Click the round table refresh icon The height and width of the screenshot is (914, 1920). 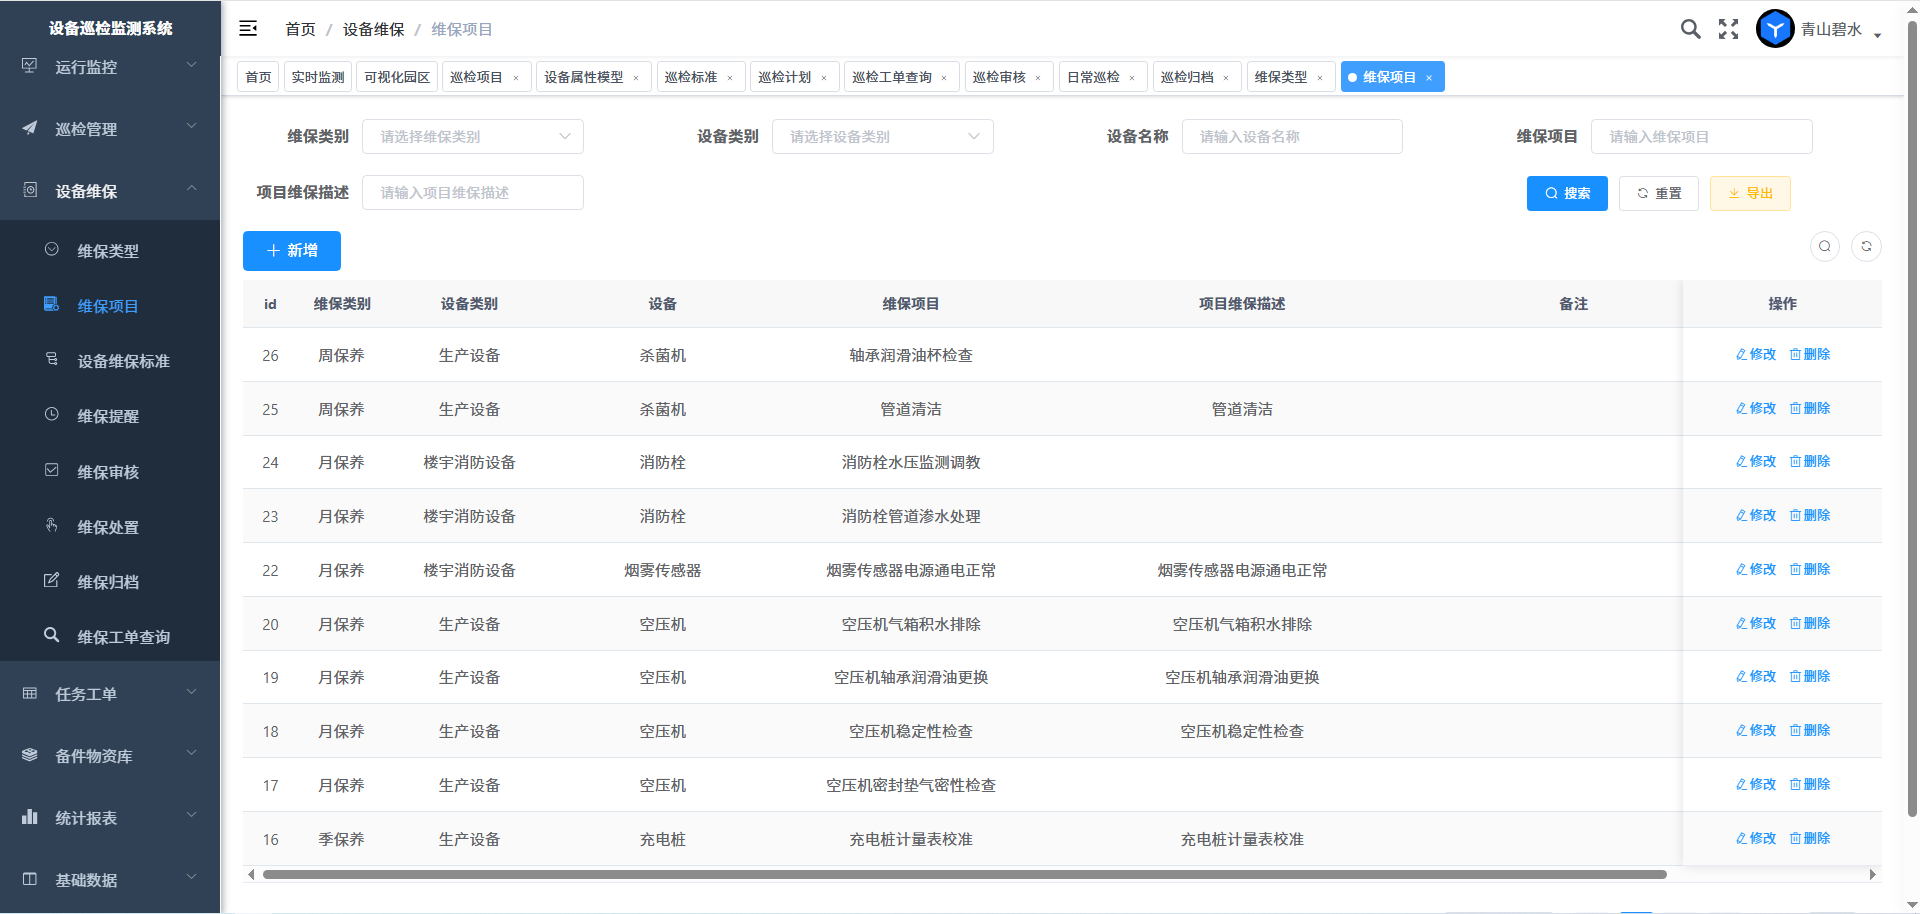[x=1866, y=247]
